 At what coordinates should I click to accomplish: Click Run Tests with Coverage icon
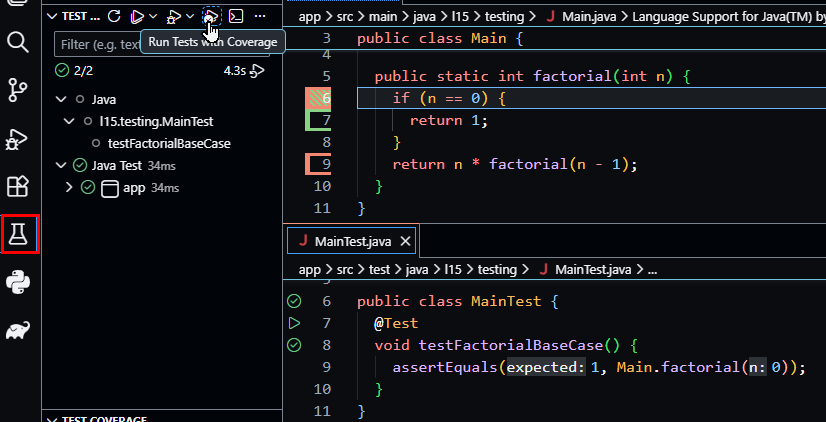click(x=211, y=16)
